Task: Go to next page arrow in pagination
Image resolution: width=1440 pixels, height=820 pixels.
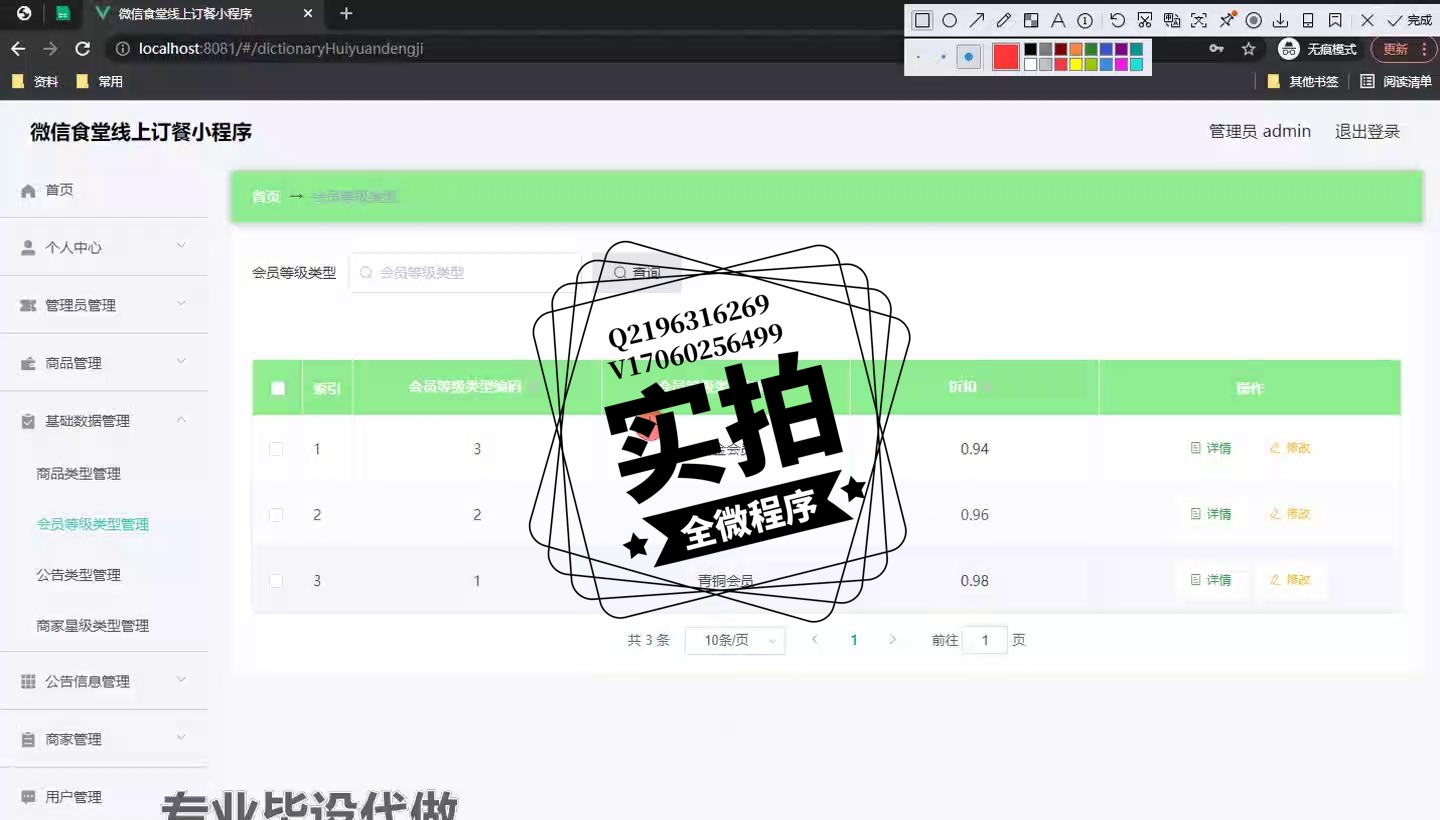Action: tap(893, 640)
